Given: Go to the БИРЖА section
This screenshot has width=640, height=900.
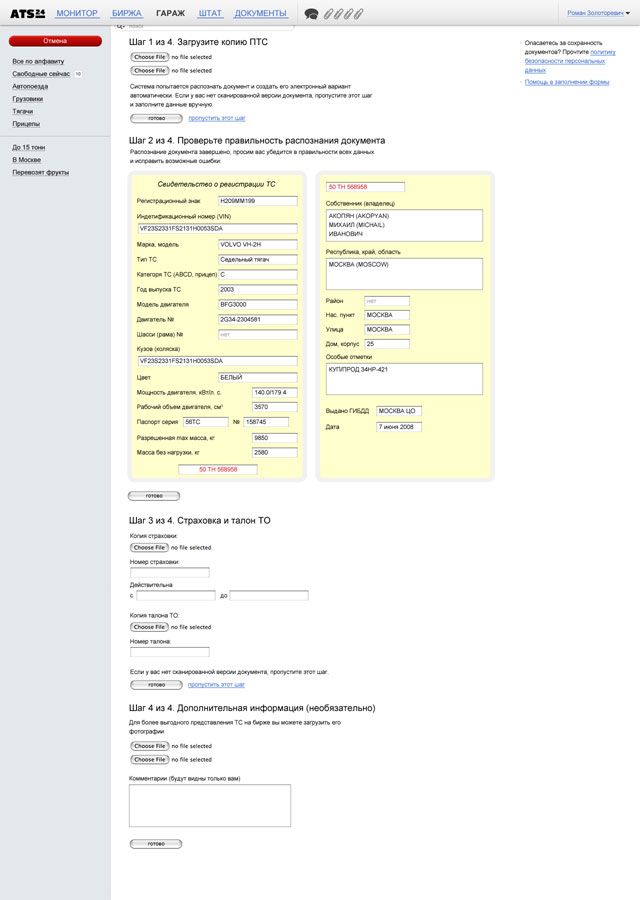Looking at the screenshot, I should click(127, 13).
